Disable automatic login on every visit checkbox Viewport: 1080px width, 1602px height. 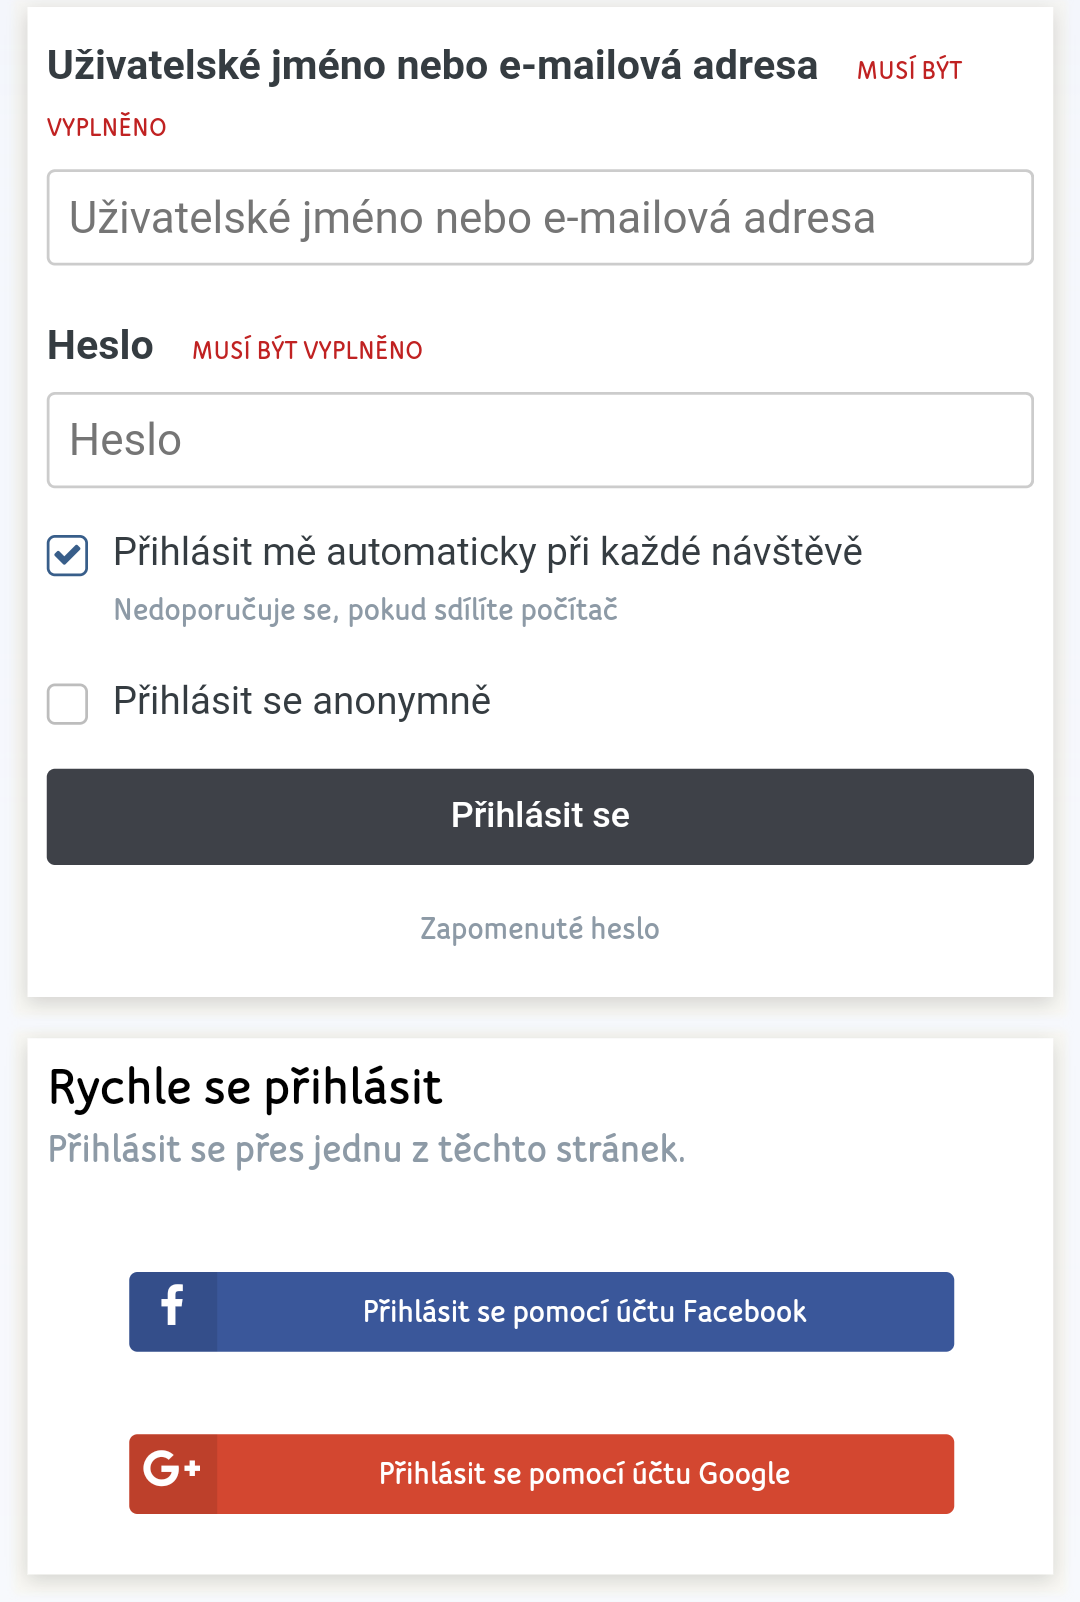coord(68,555)
